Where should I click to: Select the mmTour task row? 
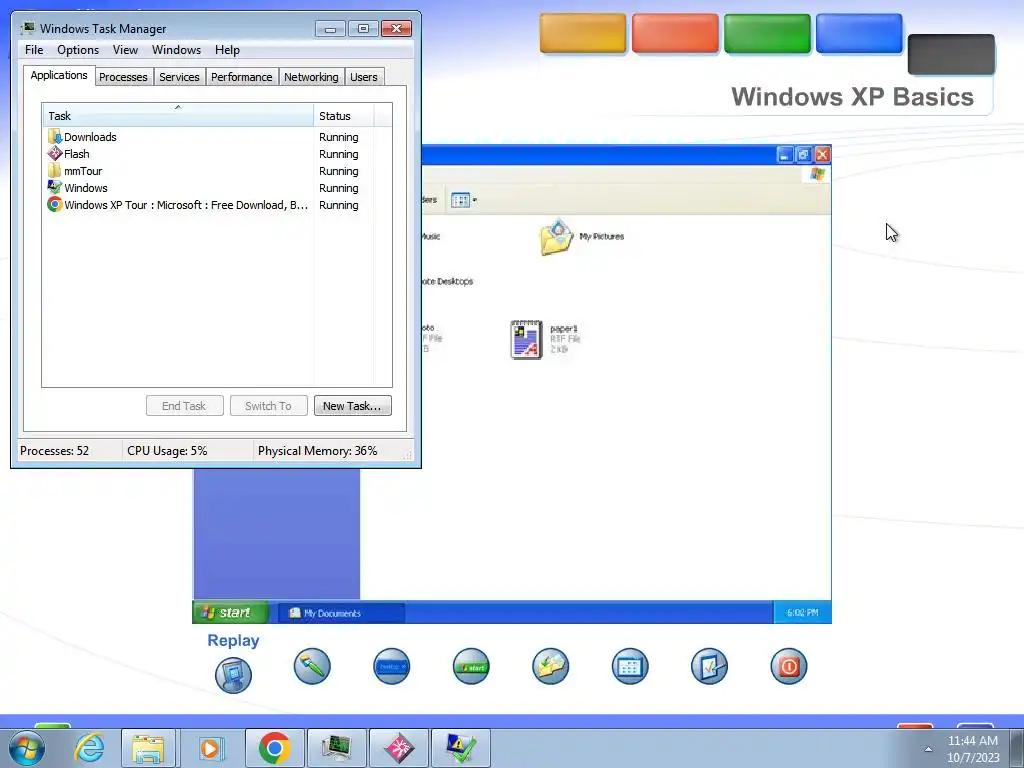click(209, 171)
